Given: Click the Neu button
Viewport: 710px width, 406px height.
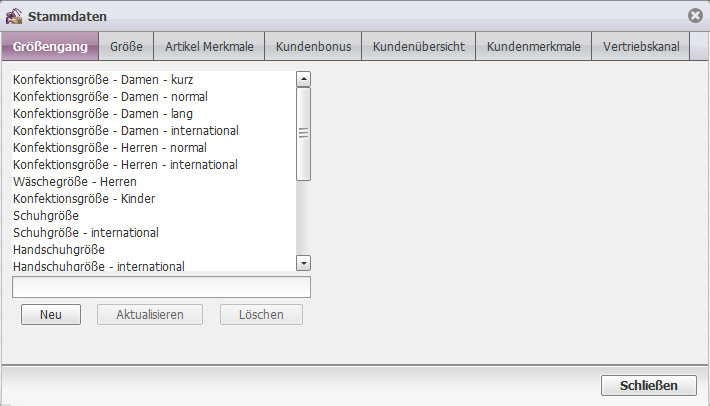Looking at the screenshot, I should pos(51,315).
